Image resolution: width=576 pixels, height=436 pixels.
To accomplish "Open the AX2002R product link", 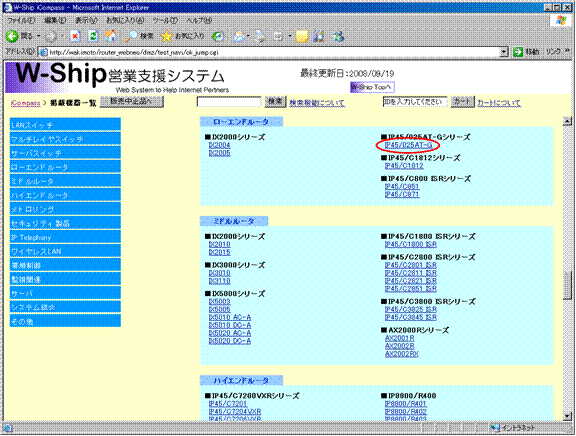I will point(400,346).
